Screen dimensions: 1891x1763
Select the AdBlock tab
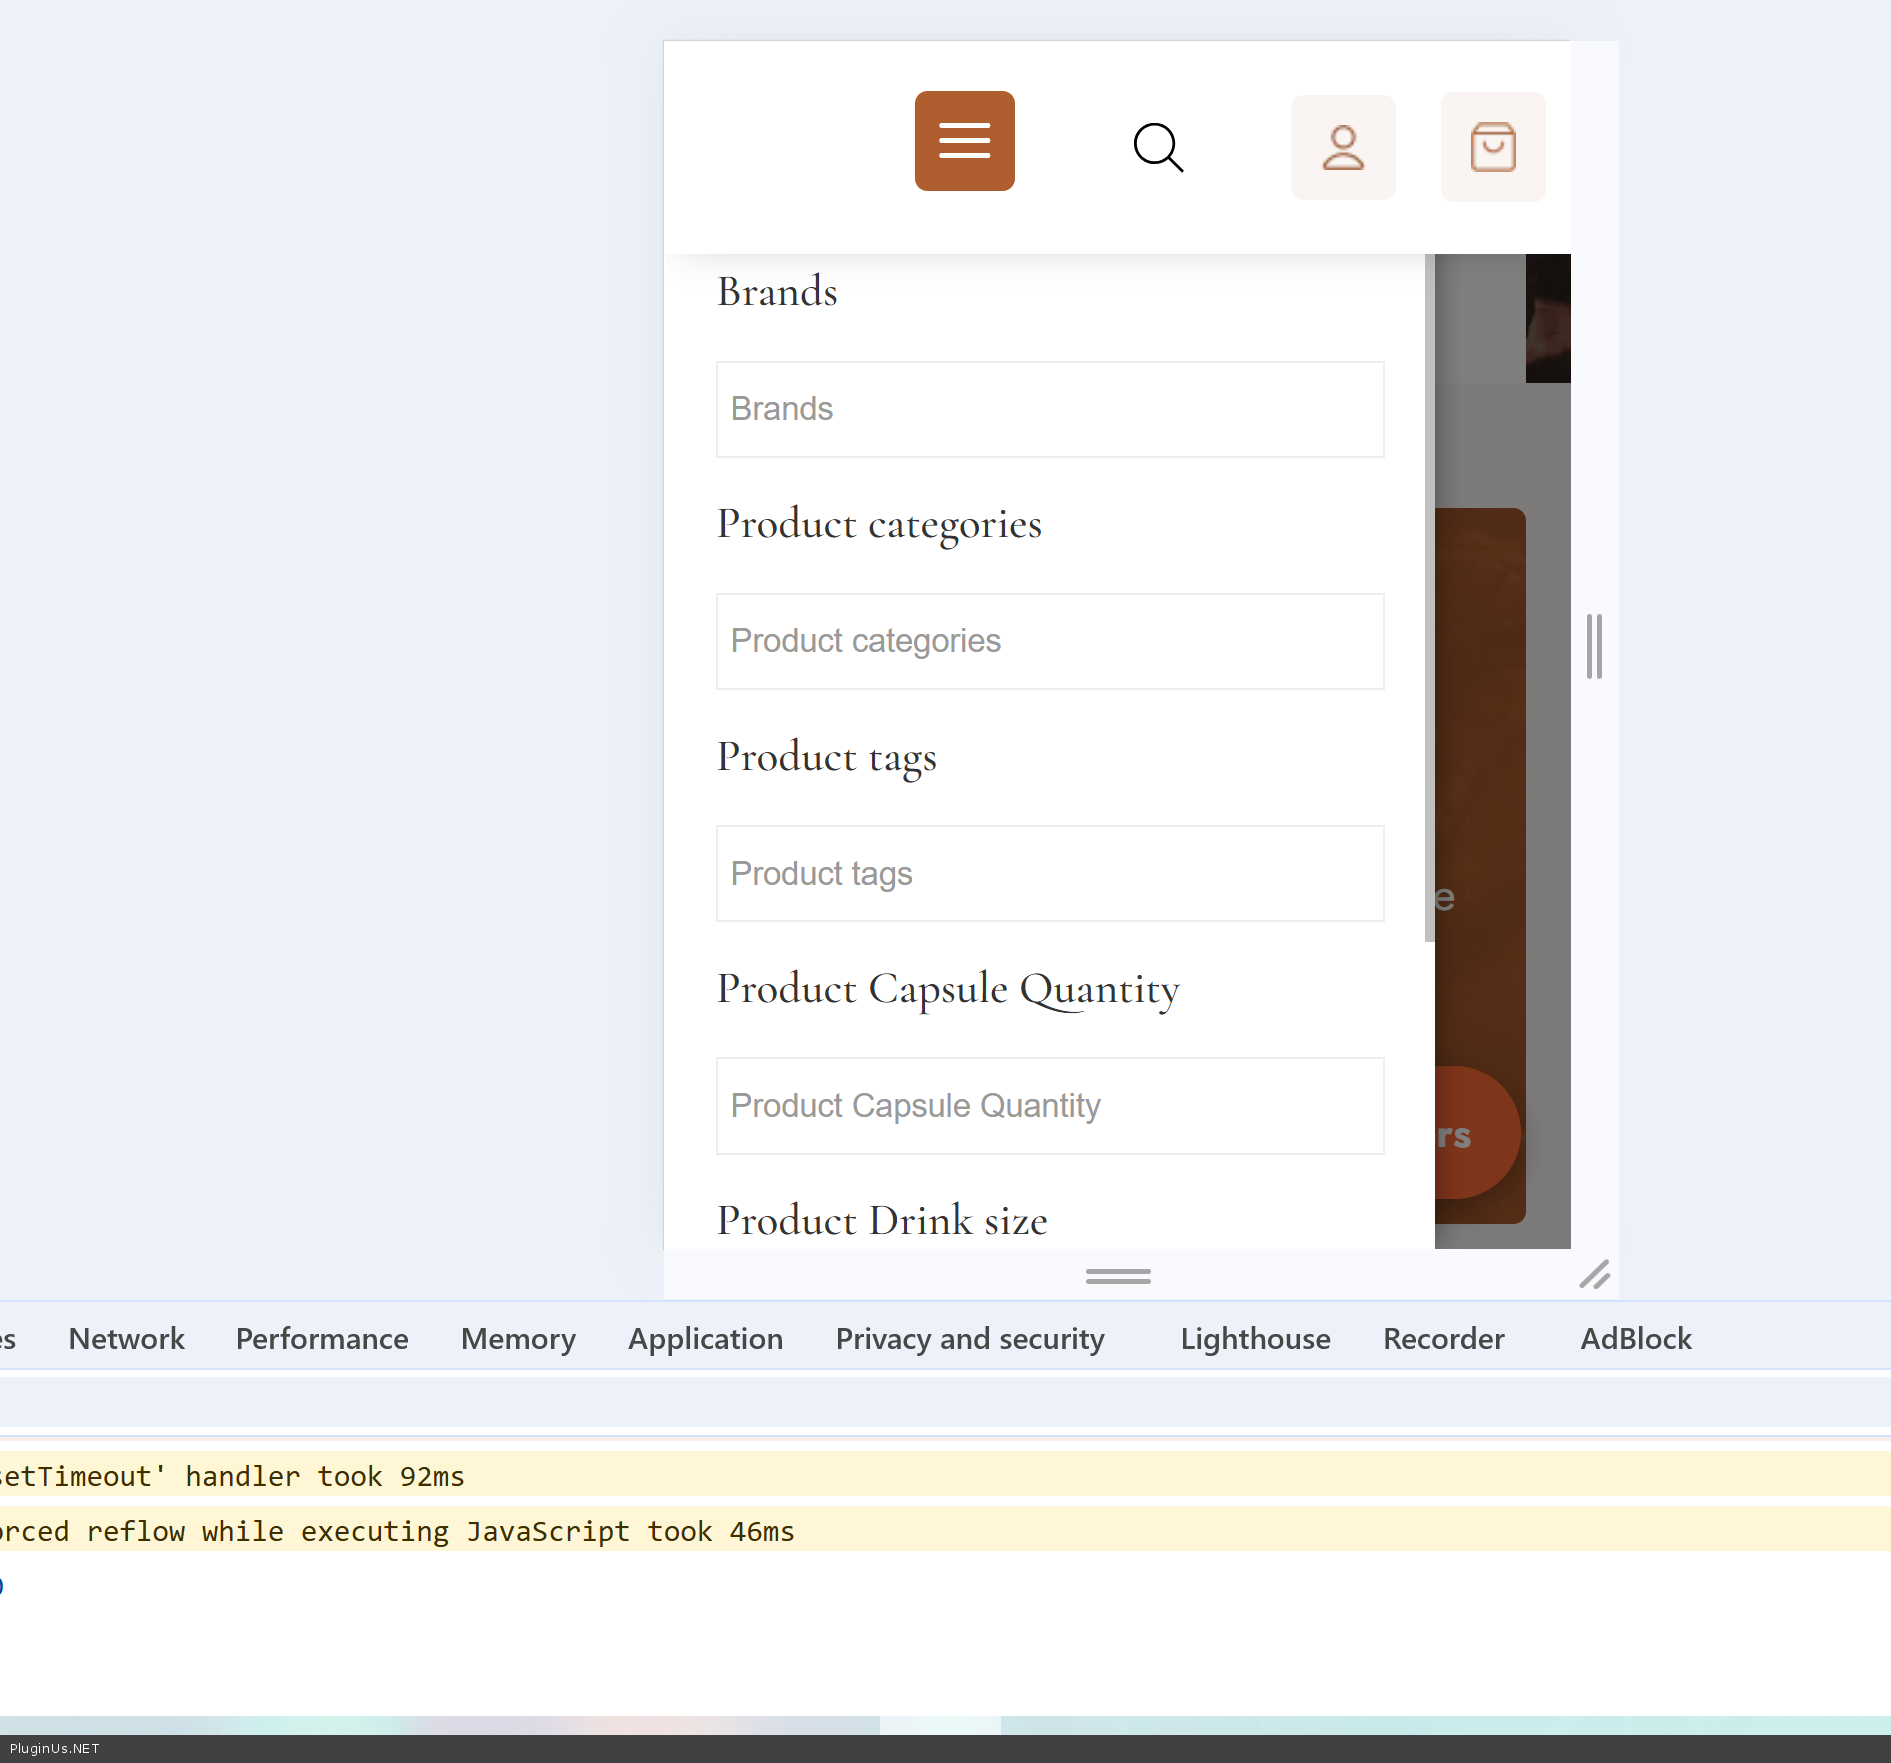[x=1635, y=1339]
